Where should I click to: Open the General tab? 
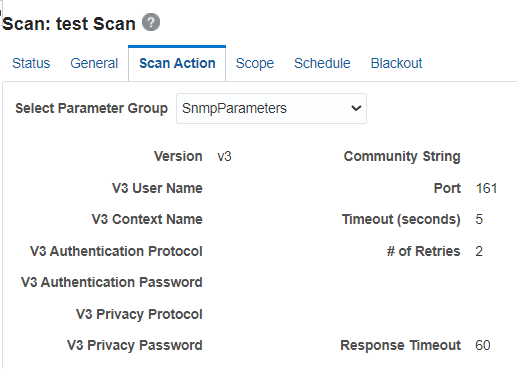click(x=94, y=63)
